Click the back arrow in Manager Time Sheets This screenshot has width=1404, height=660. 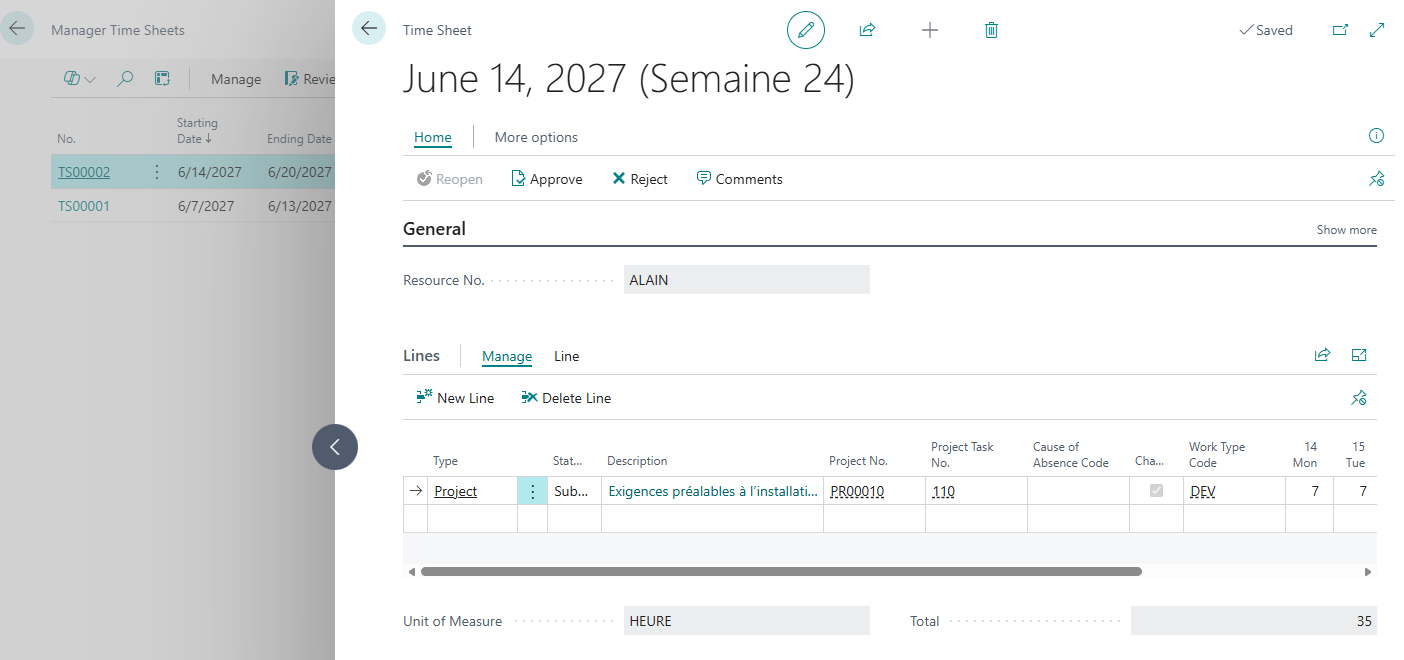(17, 29)
